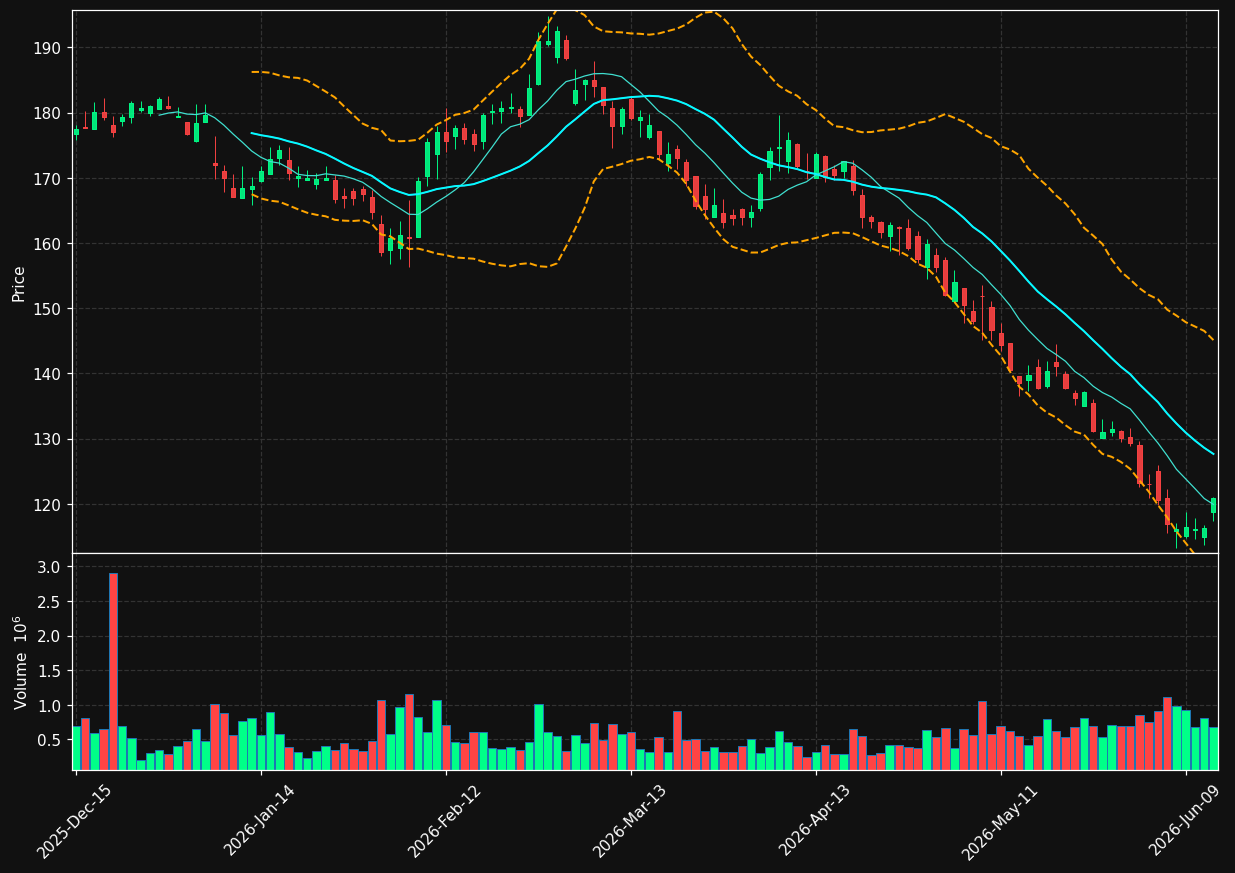Select the 2025-Dec-15 date label
This screenshot has height=873, width=1235.
[x=74, y=821]
